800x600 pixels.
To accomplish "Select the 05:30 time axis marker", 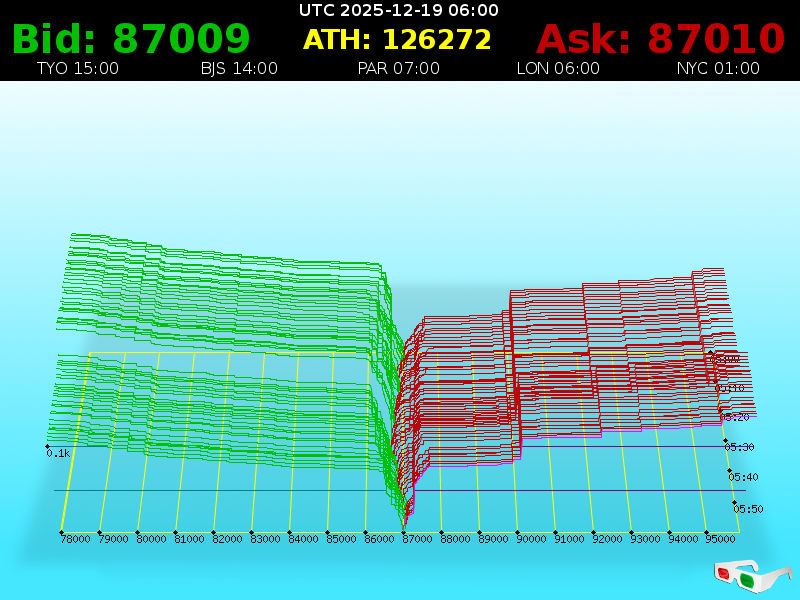I will (739, 447).
